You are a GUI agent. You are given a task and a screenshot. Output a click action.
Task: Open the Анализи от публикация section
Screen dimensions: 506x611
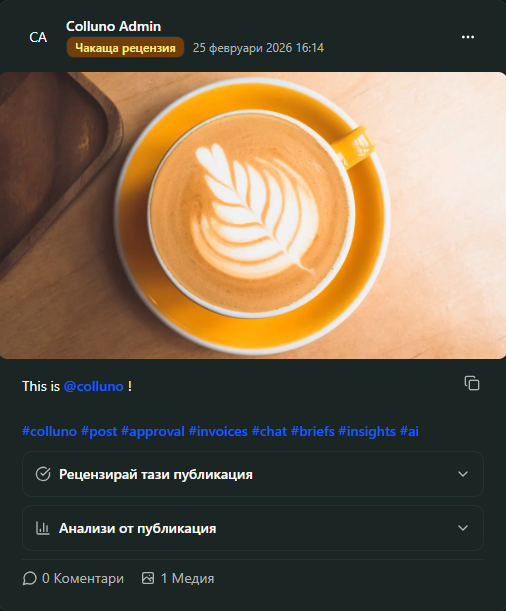coord(253,528)
